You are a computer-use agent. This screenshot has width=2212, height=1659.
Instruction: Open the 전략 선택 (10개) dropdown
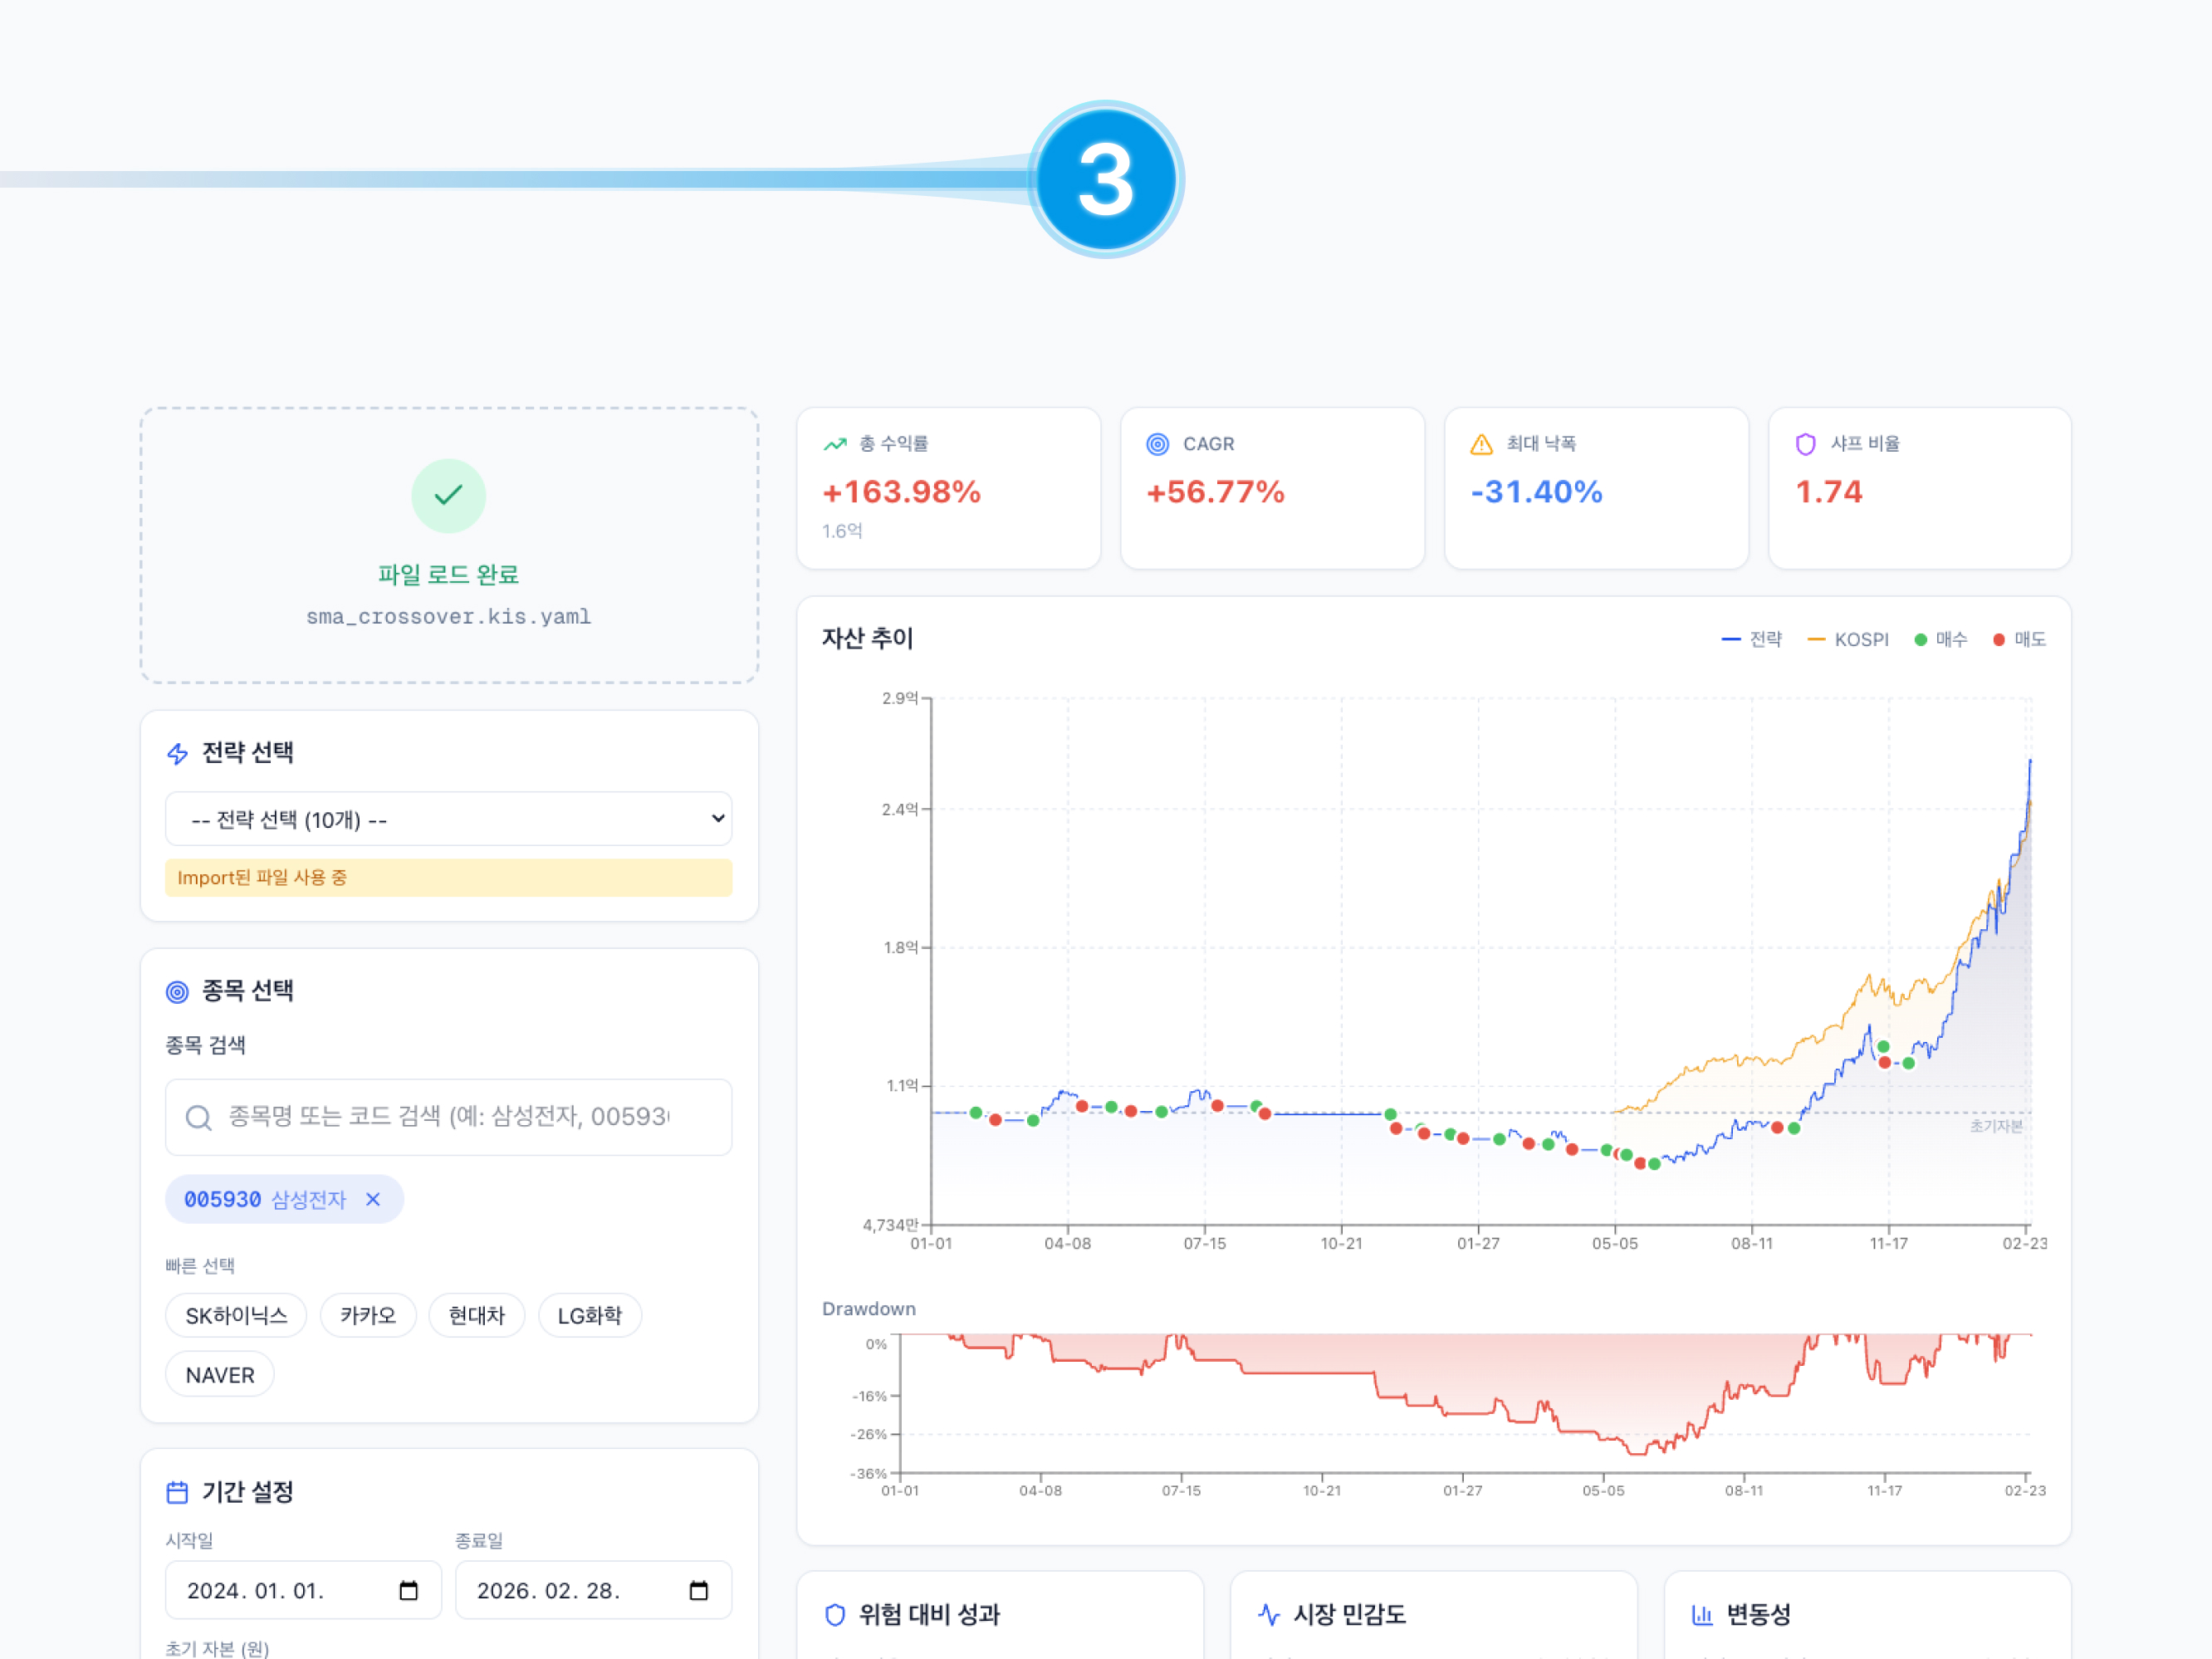tap(448, 819)
